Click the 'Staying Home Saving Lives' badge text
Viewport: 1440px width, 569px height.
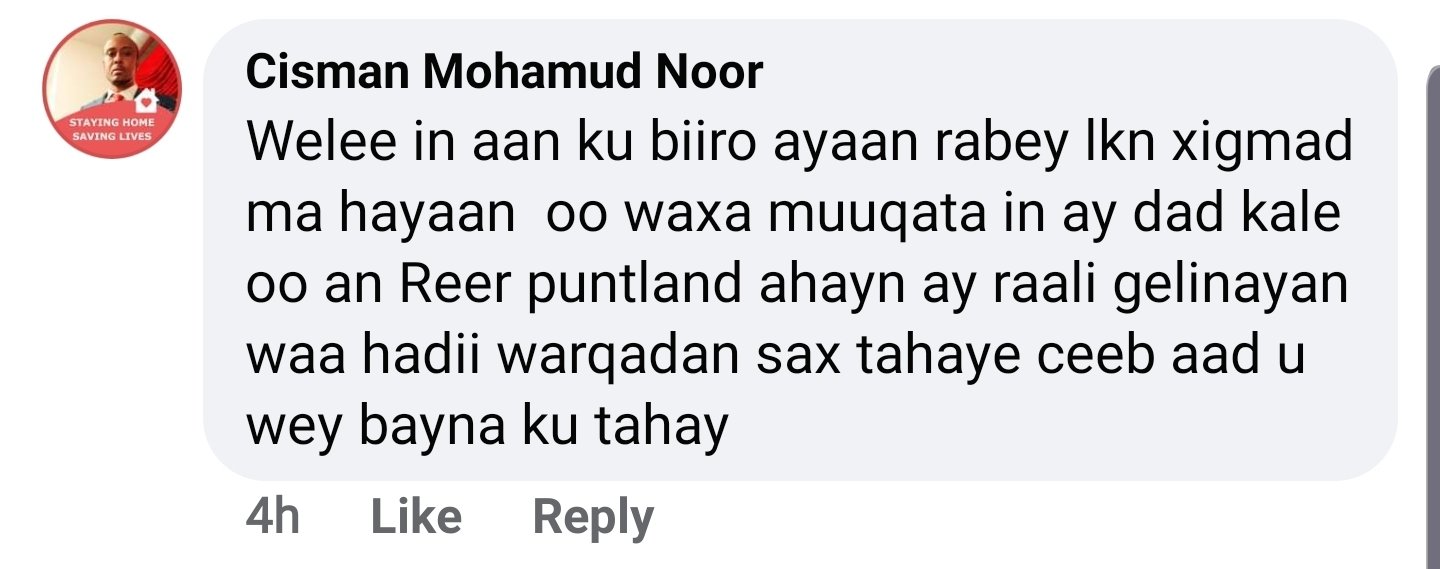point(111,129)
